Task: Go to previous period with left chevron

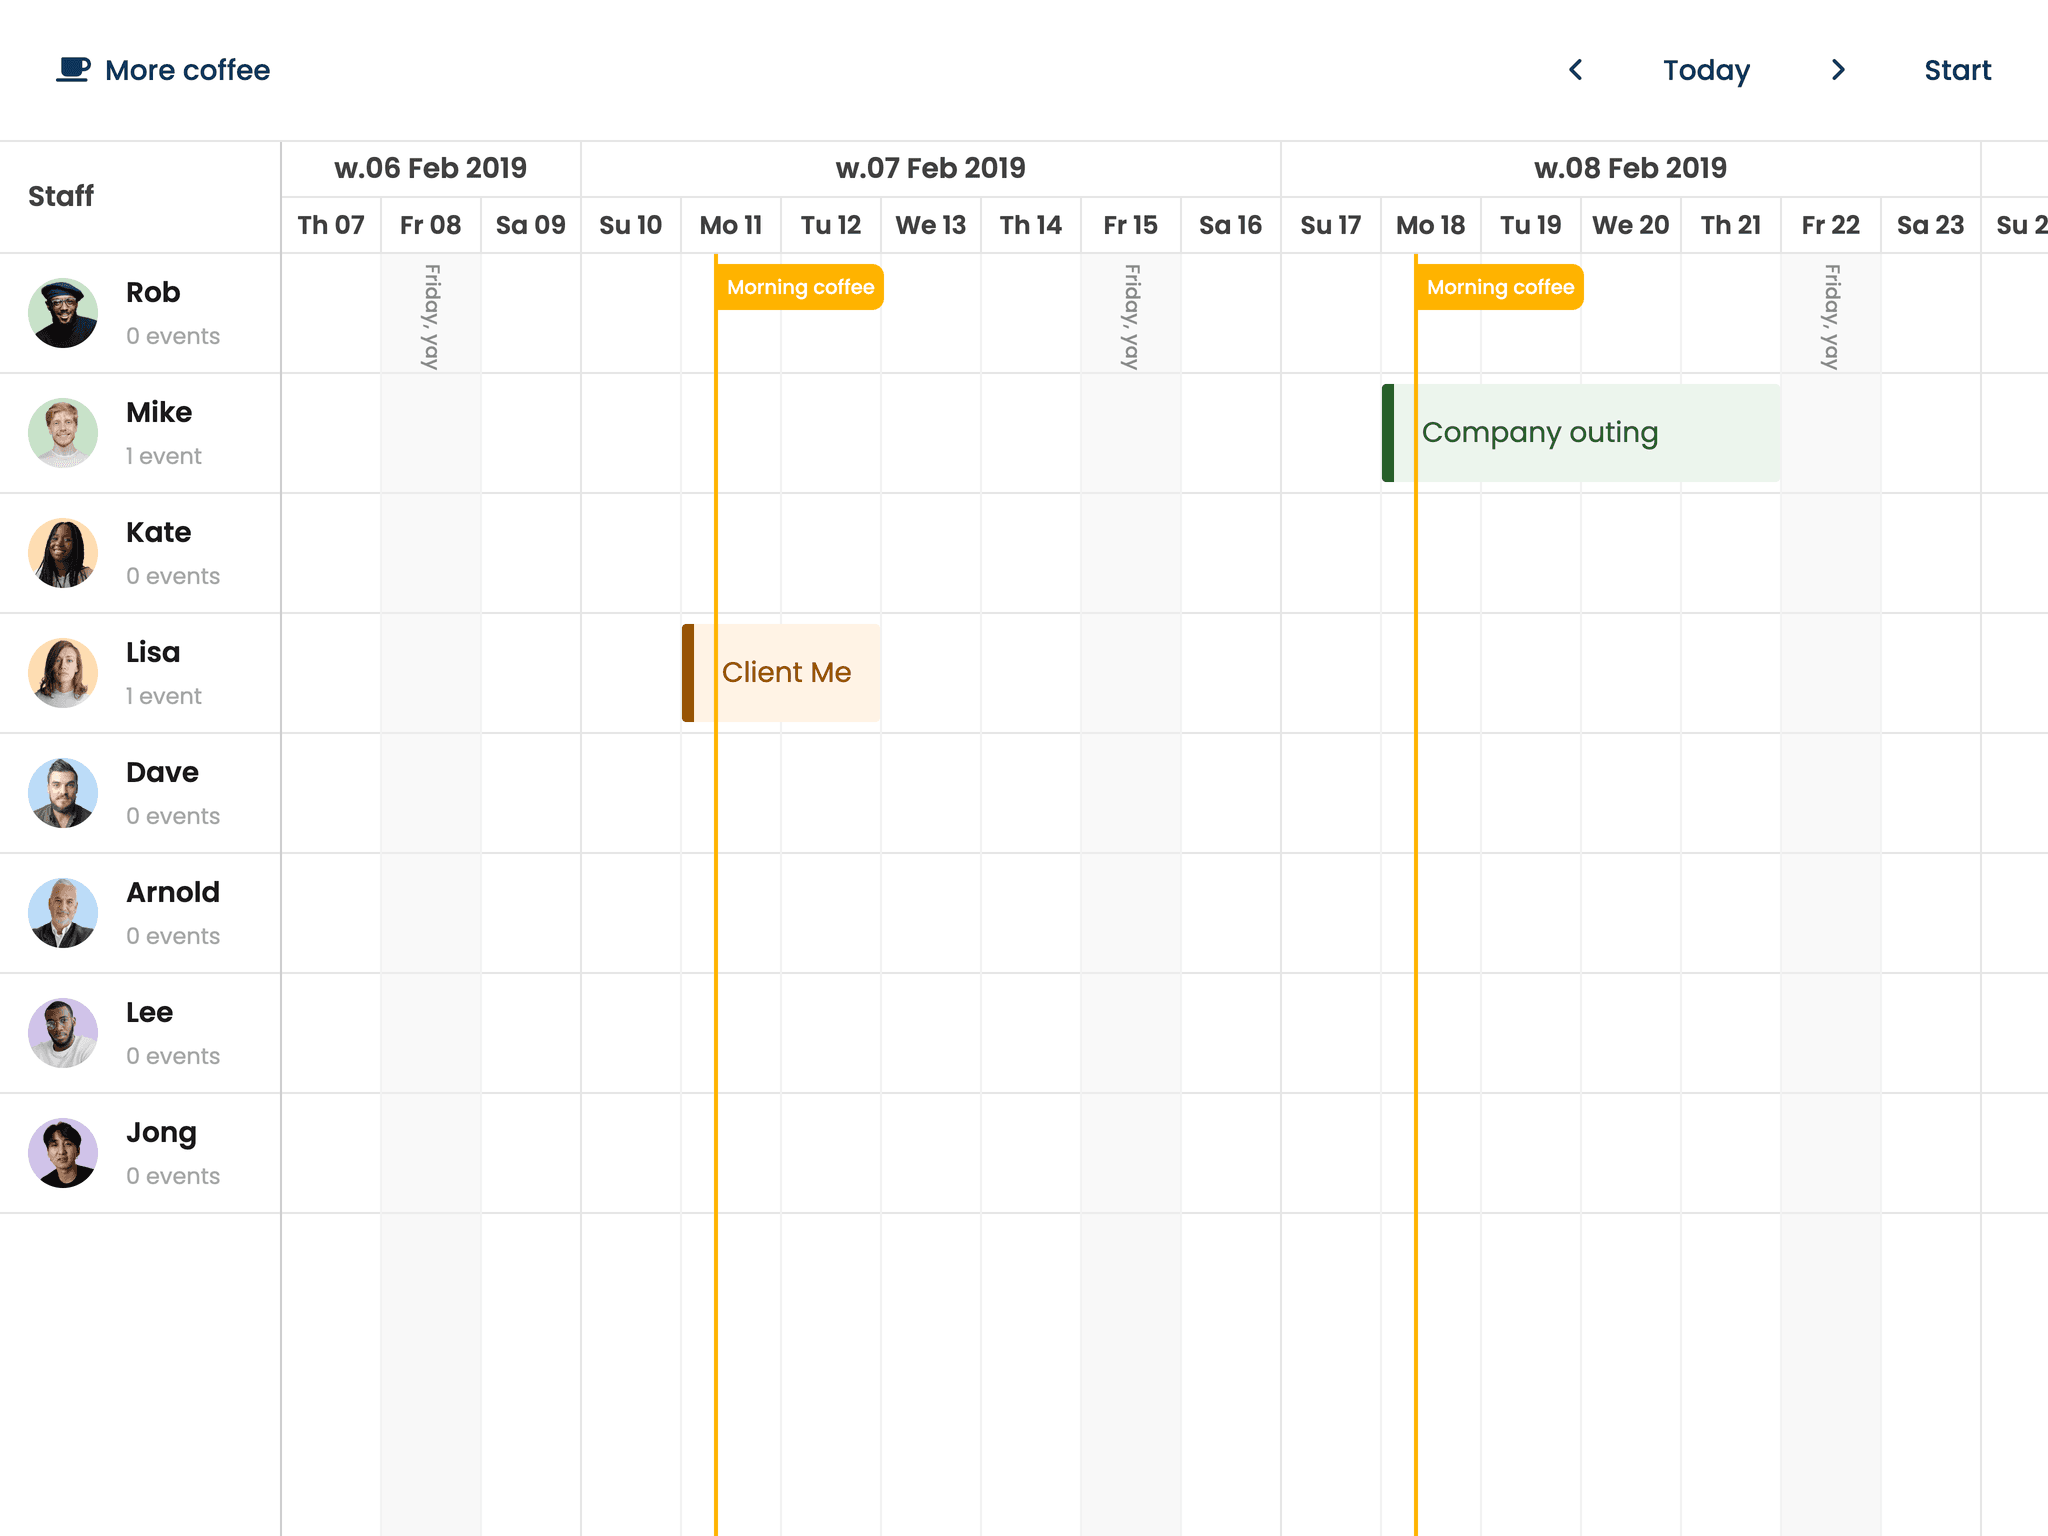Action: 1576,70
